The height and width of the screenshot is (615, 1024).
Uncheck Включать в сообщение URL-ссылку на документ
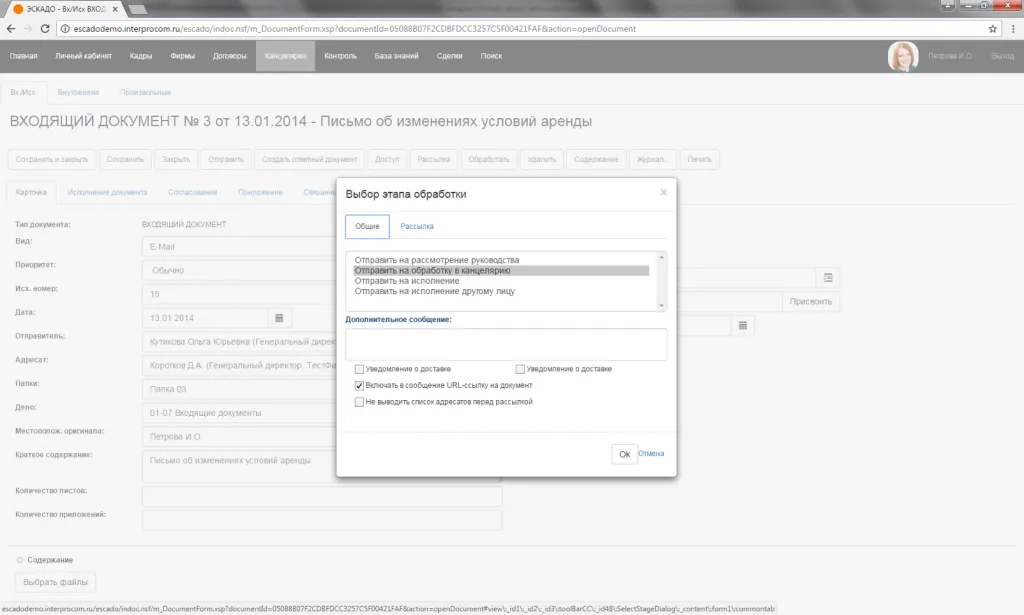[360, 385]
